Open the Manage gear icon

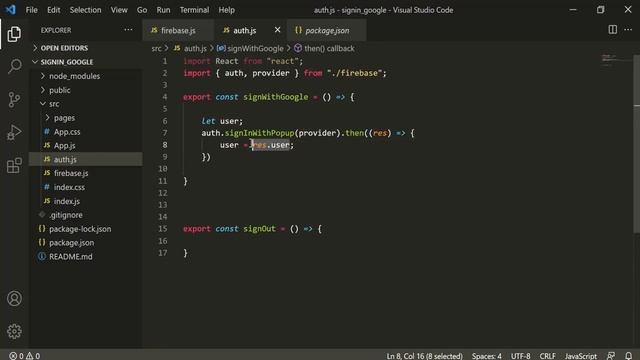14,331
